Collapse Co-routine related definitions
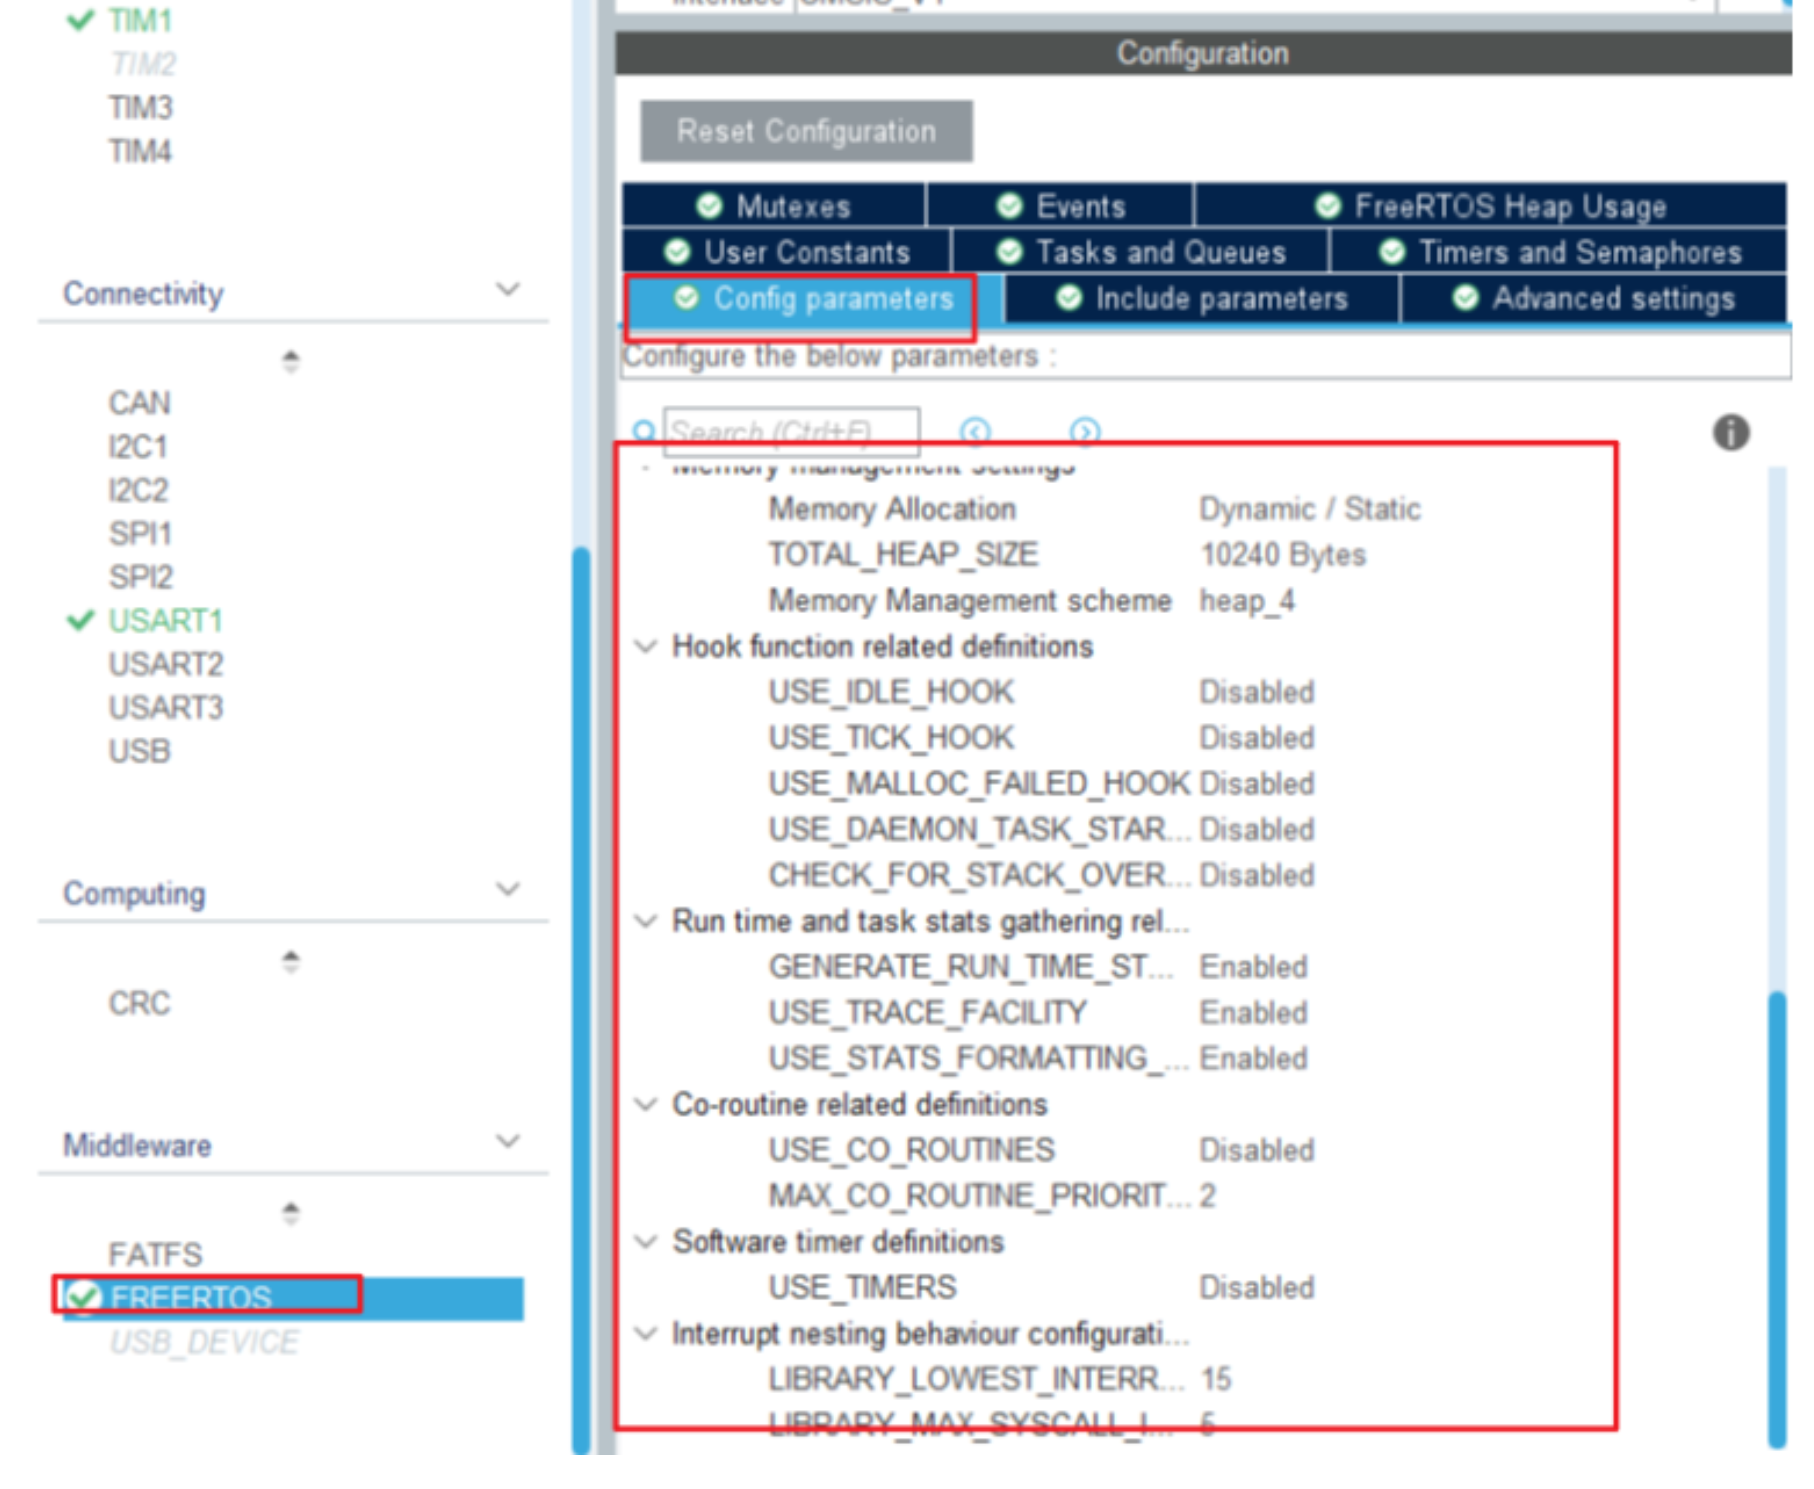Image resolution: width=1814 pixels, height=1489 pixels. 647,1104
